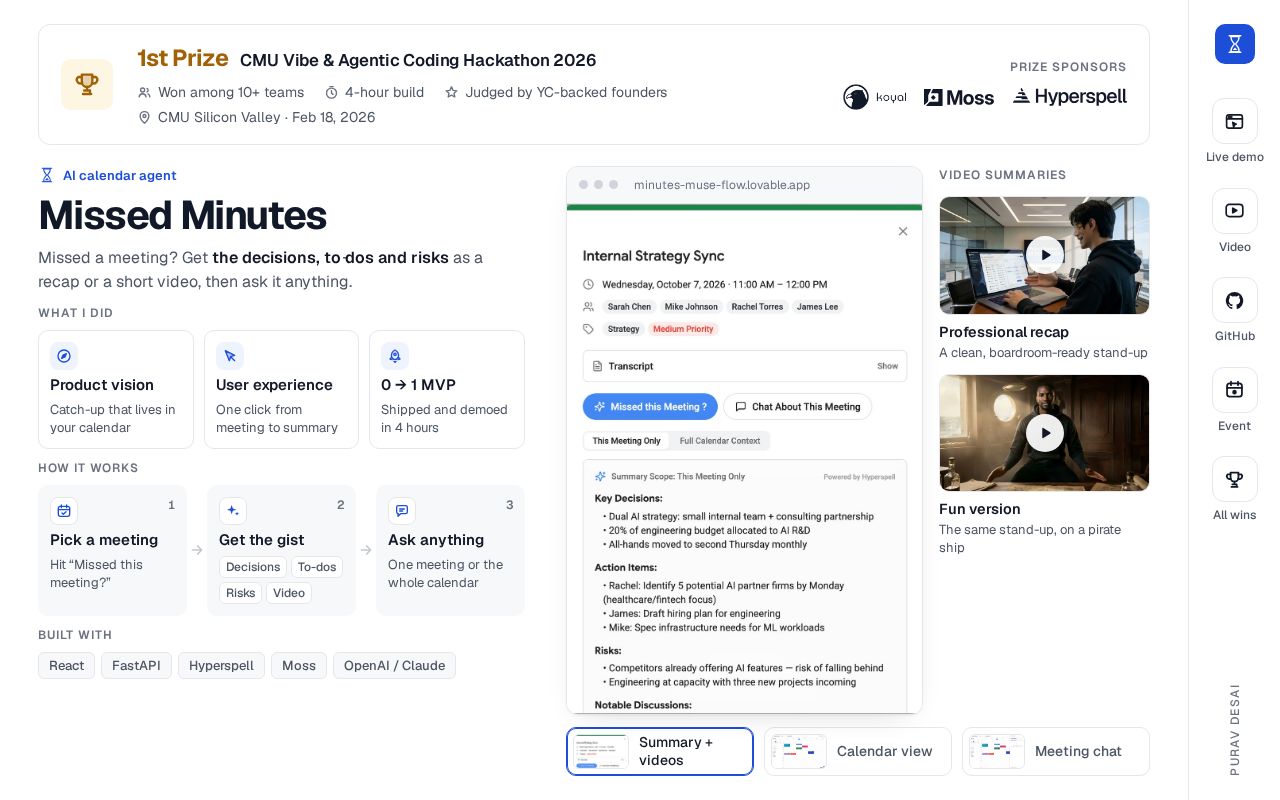
Task: Select the This Meeting Only tab
Action: click(626, 441)
